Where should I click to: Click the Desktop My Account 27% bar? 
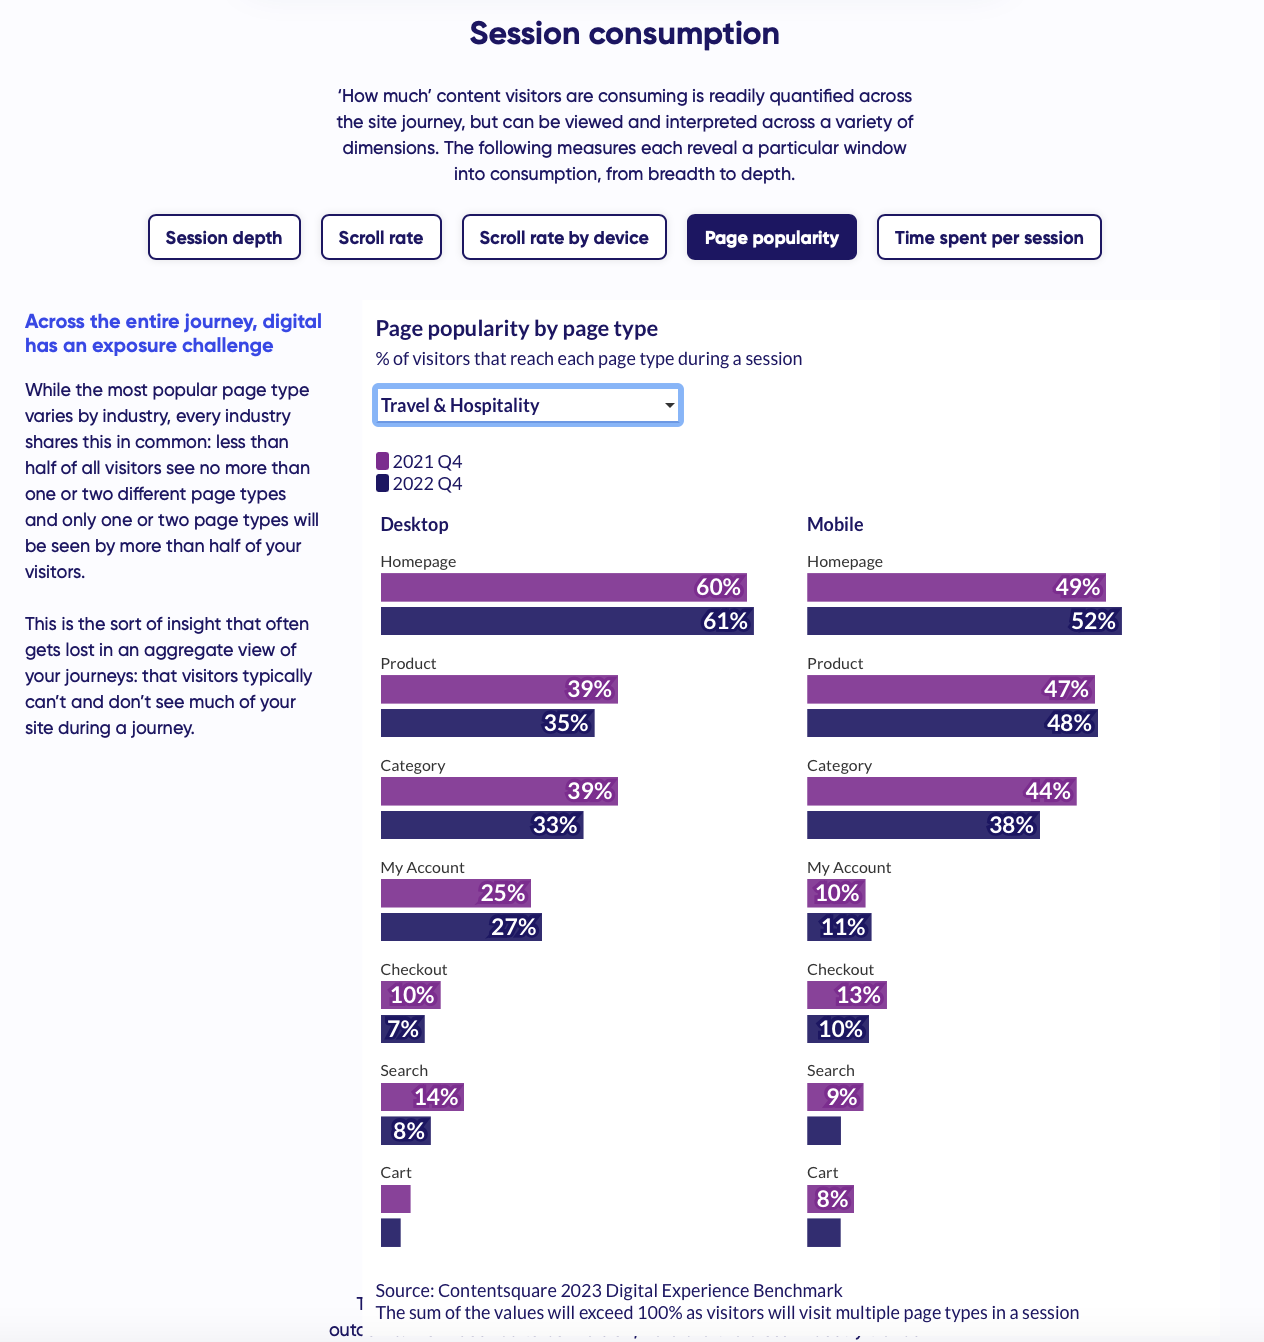[460, 927]
